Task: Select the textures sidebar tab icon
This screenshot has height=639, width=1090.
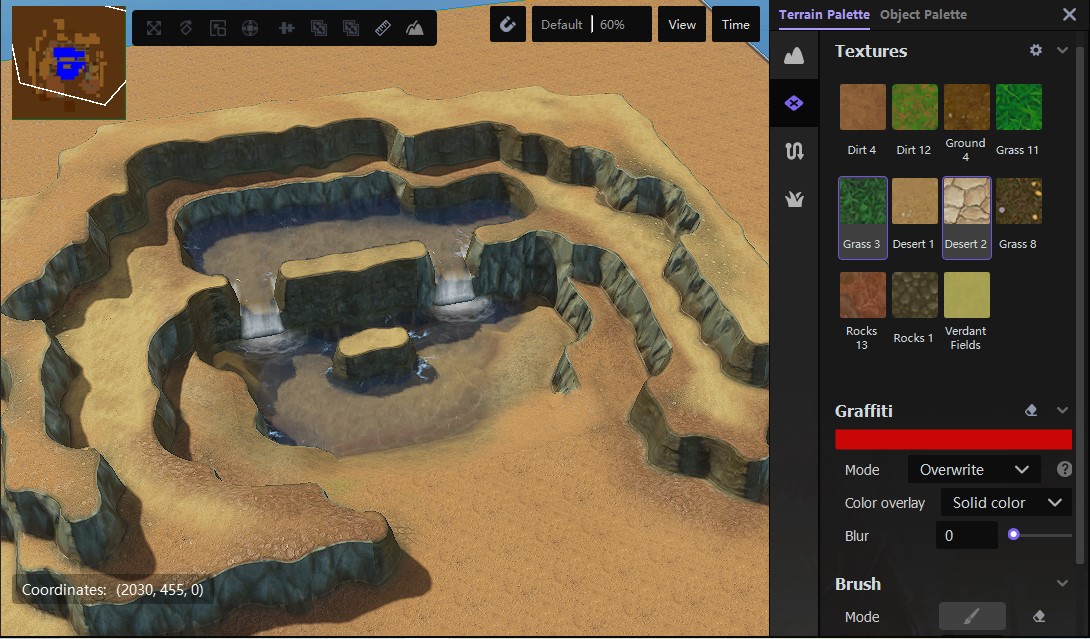Action: click(x=794, y=103)
